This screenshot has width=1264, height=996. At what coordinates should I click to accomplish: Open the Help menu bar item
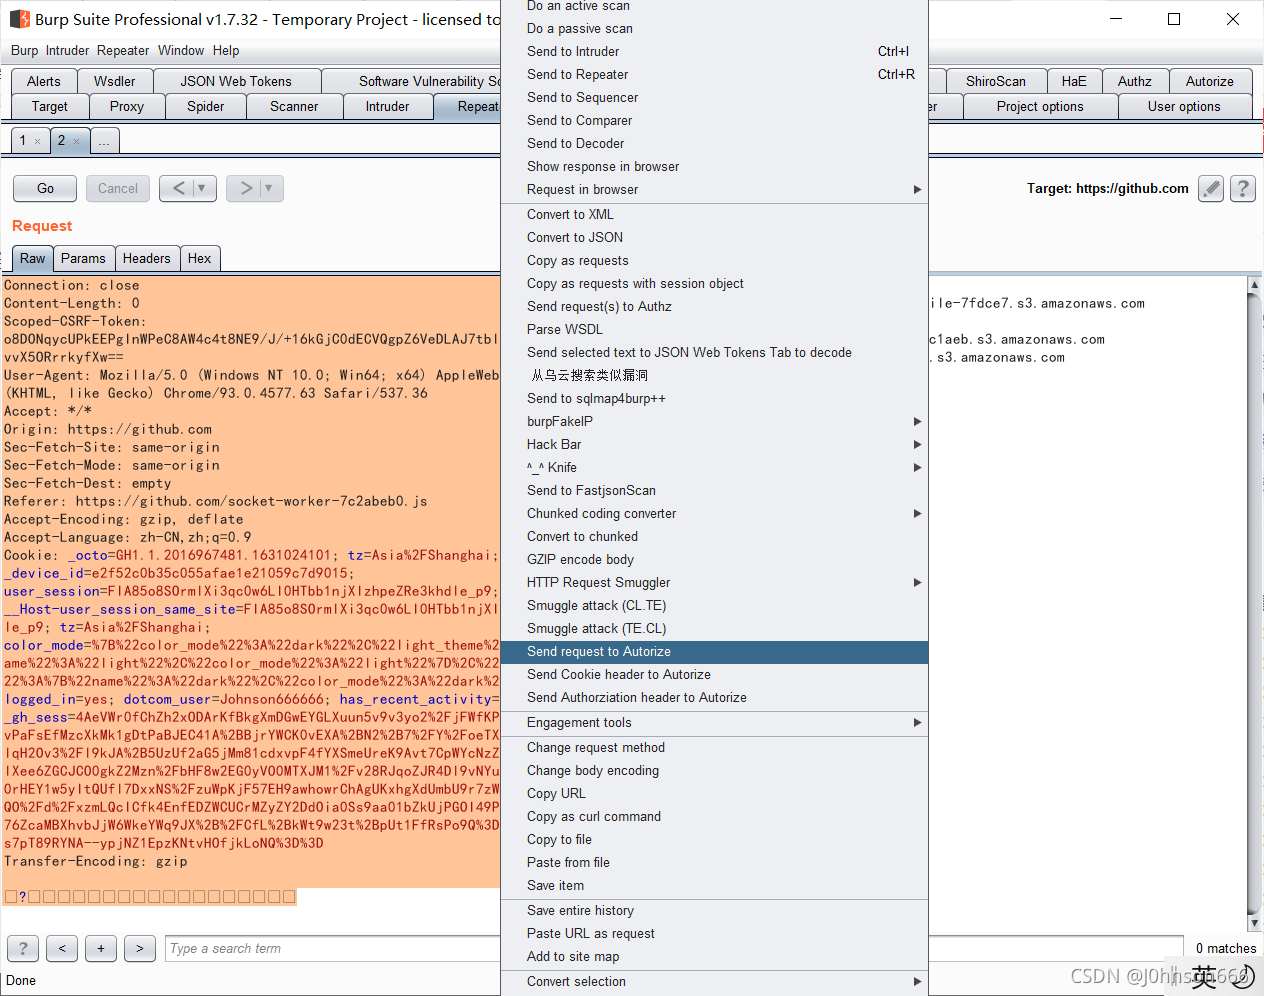point(226,51)
